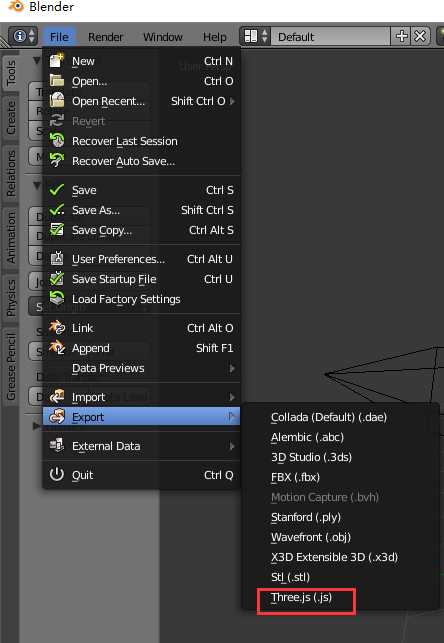Delete the Default screen layout
Screen dimensions: 444x643
(x=420, y=36)
